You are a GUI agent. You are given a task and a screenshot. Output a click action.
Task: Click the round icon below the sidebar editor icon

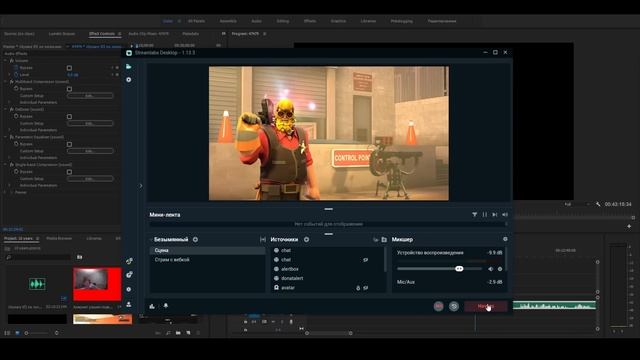[129, 80]
